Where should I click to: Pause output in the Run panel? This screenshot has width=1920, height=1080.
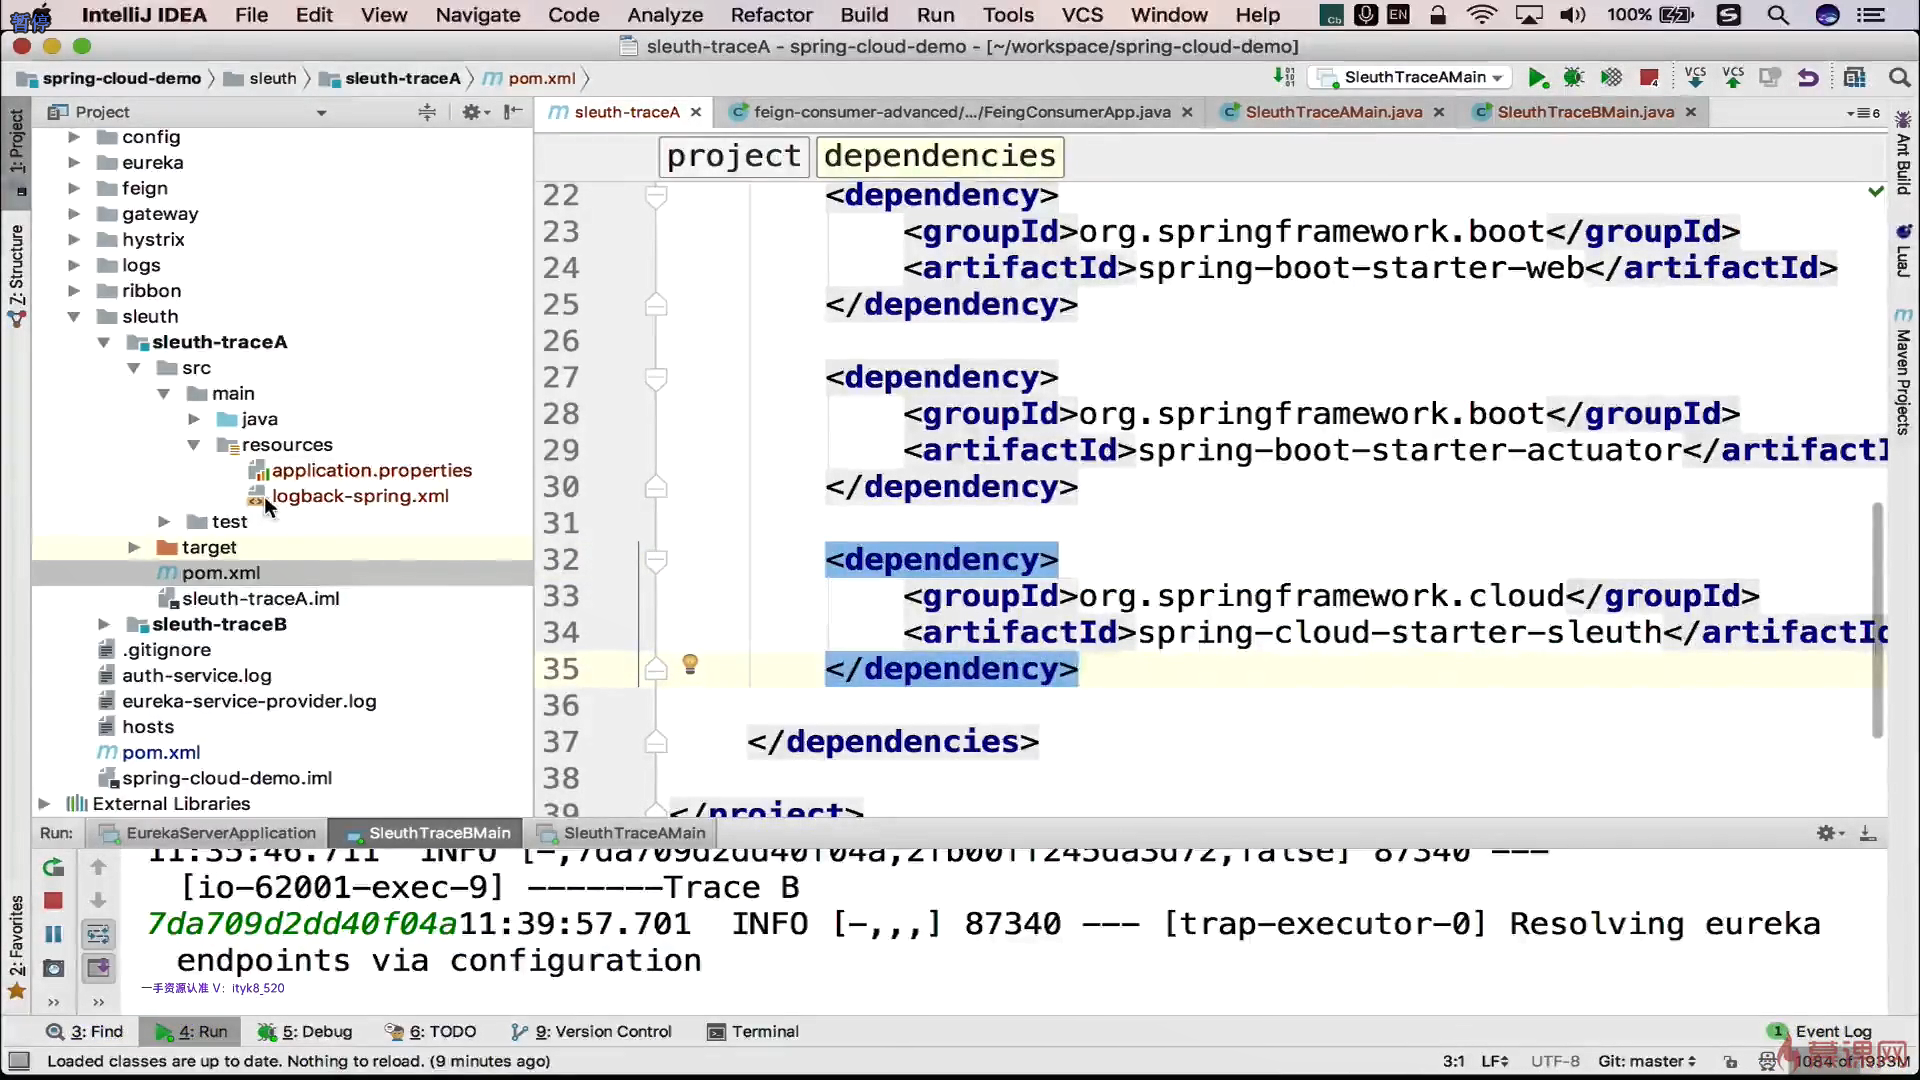click(53, 934)
